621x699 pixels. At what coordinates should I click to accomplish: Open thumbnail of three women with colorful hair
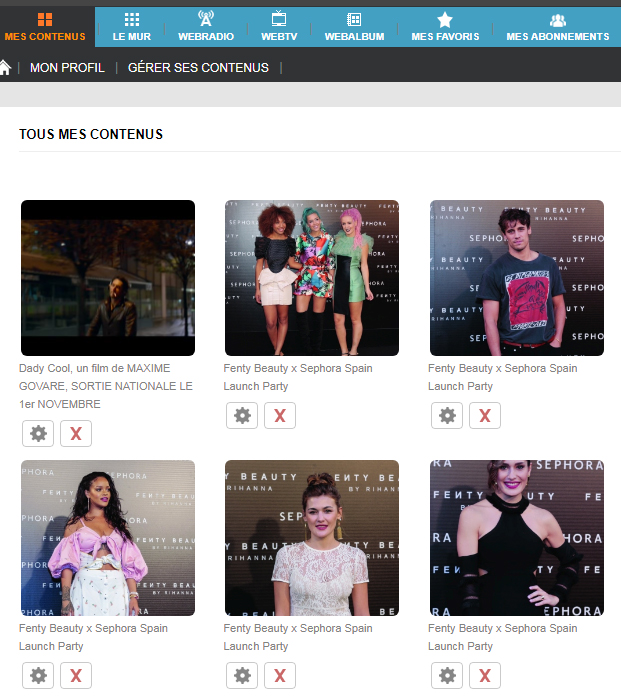[x=312, y=278]
